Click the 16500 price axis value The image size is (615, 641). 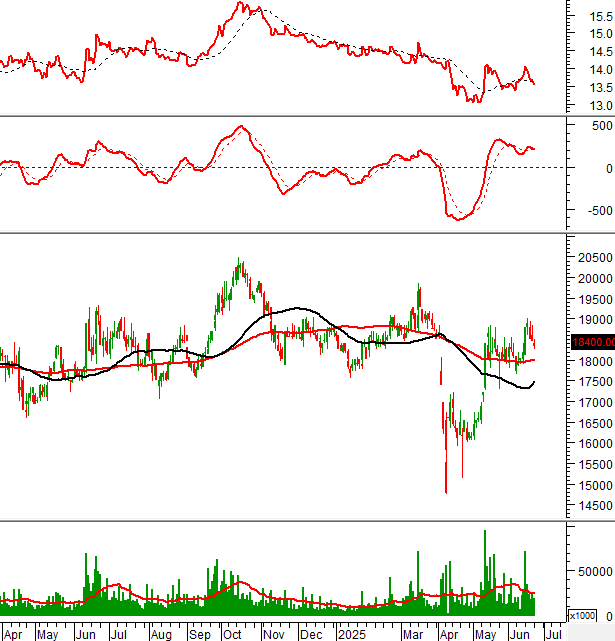(x=595, y=423)
